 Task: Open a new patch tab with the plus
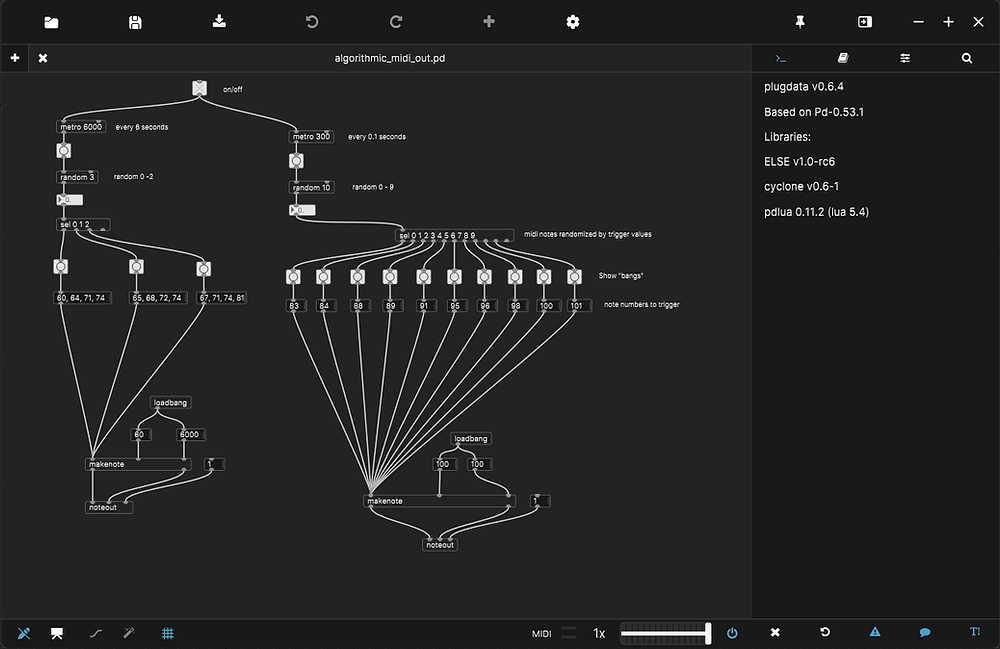point(14,58)
